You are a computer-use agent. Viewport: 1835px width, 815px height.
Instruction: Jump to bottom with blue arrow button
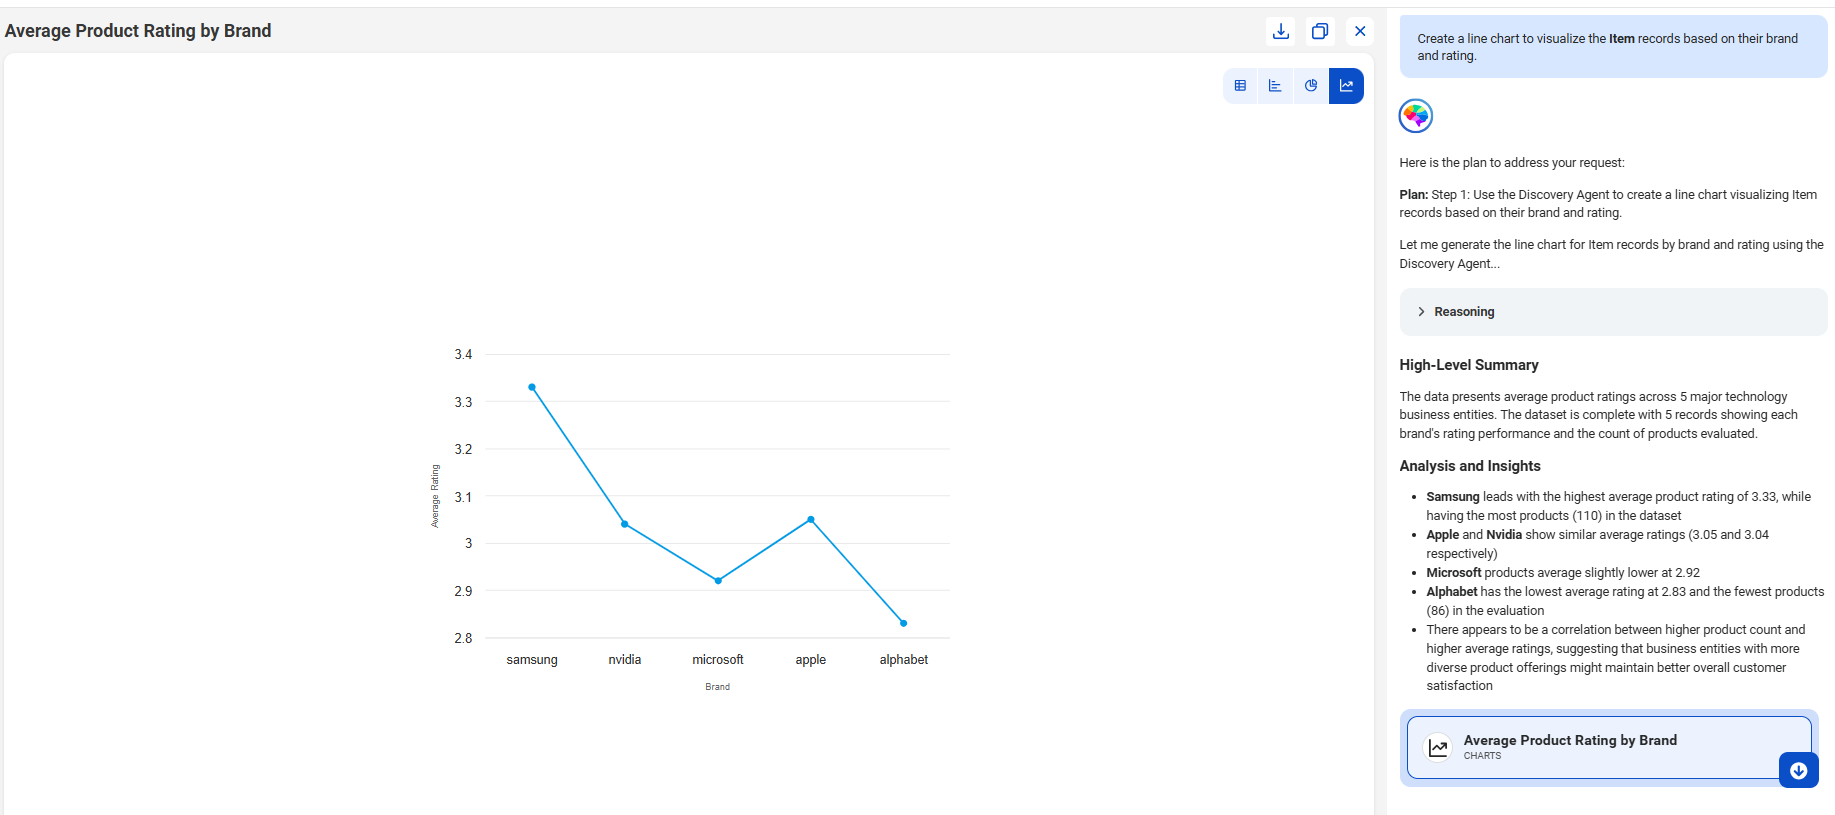pyautogui.click(x=1798, y=770)
